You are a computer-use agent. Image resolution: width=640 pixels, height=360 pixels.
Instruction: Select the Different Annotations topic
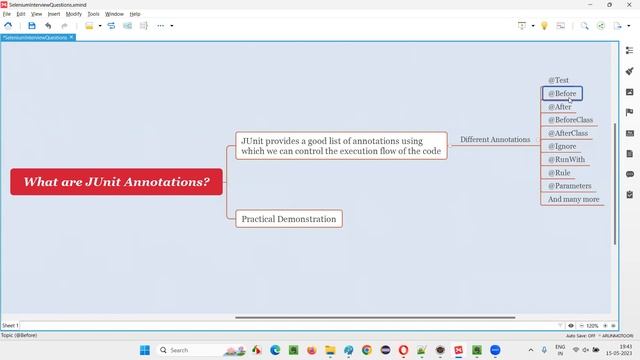pos(495,140)
